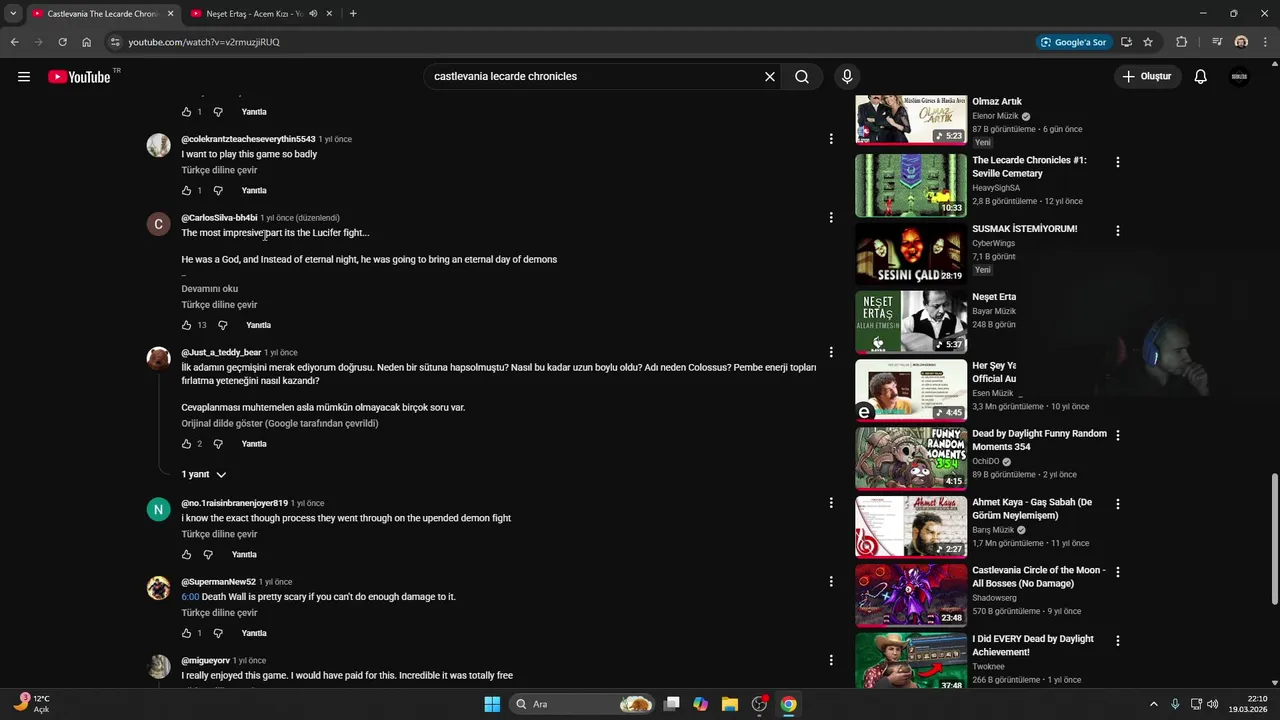This screenshot has width=1280, height=720.
Task: Open Castlevania Circle of the Moon thumbnail
Action: (x=911, y=596)
